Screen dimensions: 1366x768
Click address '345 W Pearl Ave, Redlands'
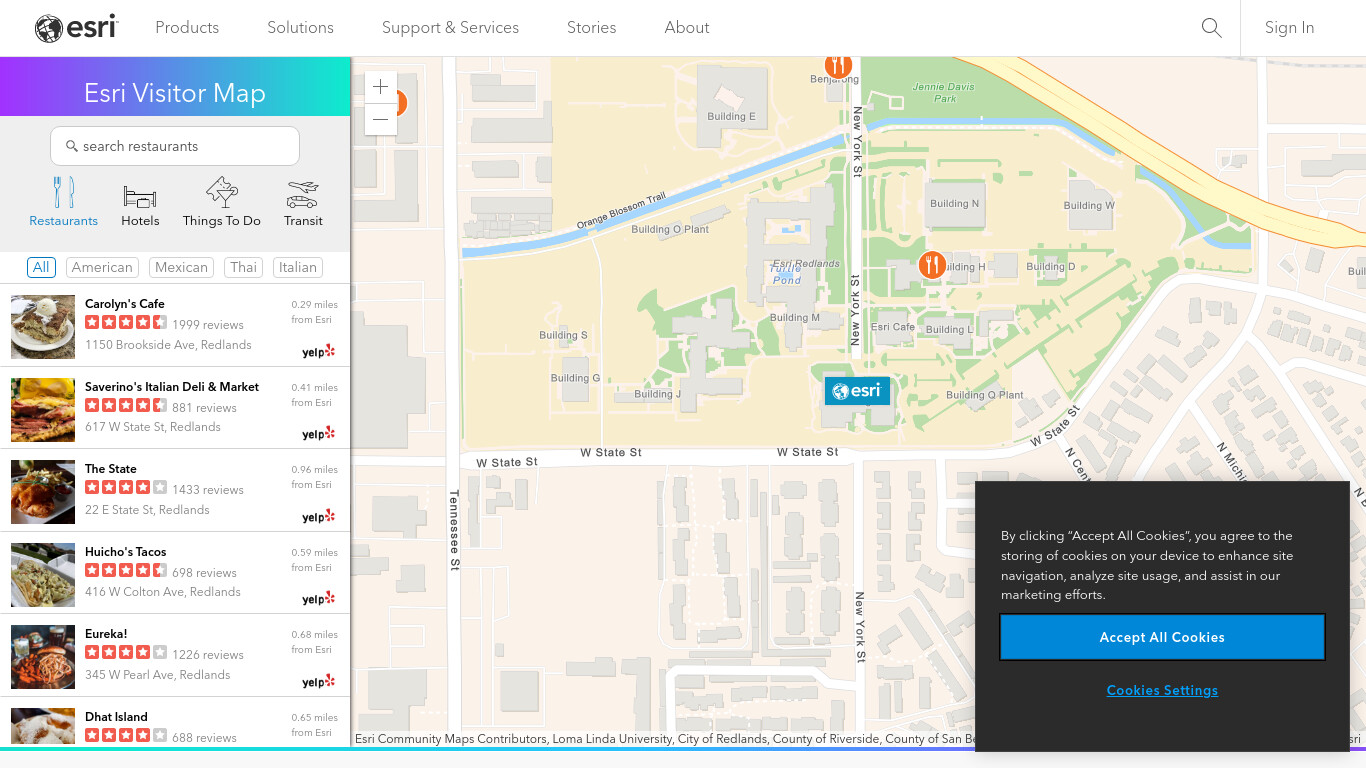tap(158, 675)
